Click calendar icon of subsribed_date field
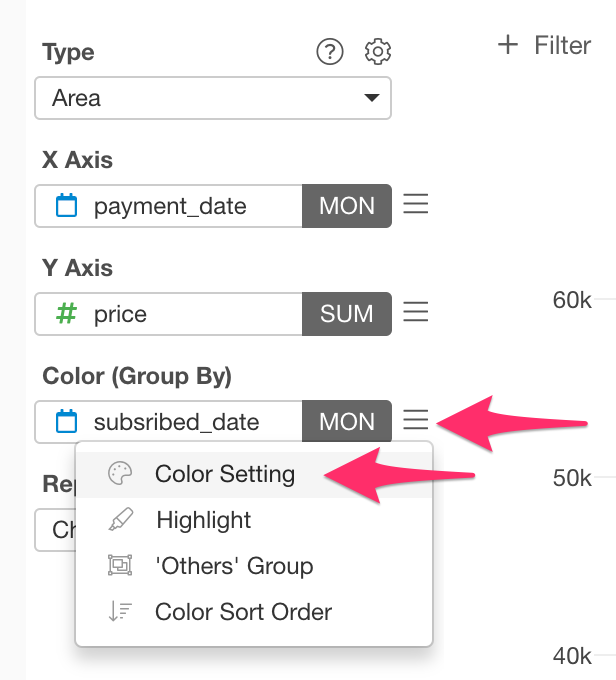The height and width of the screenshot is (680, 616). [x=66, y=421]
